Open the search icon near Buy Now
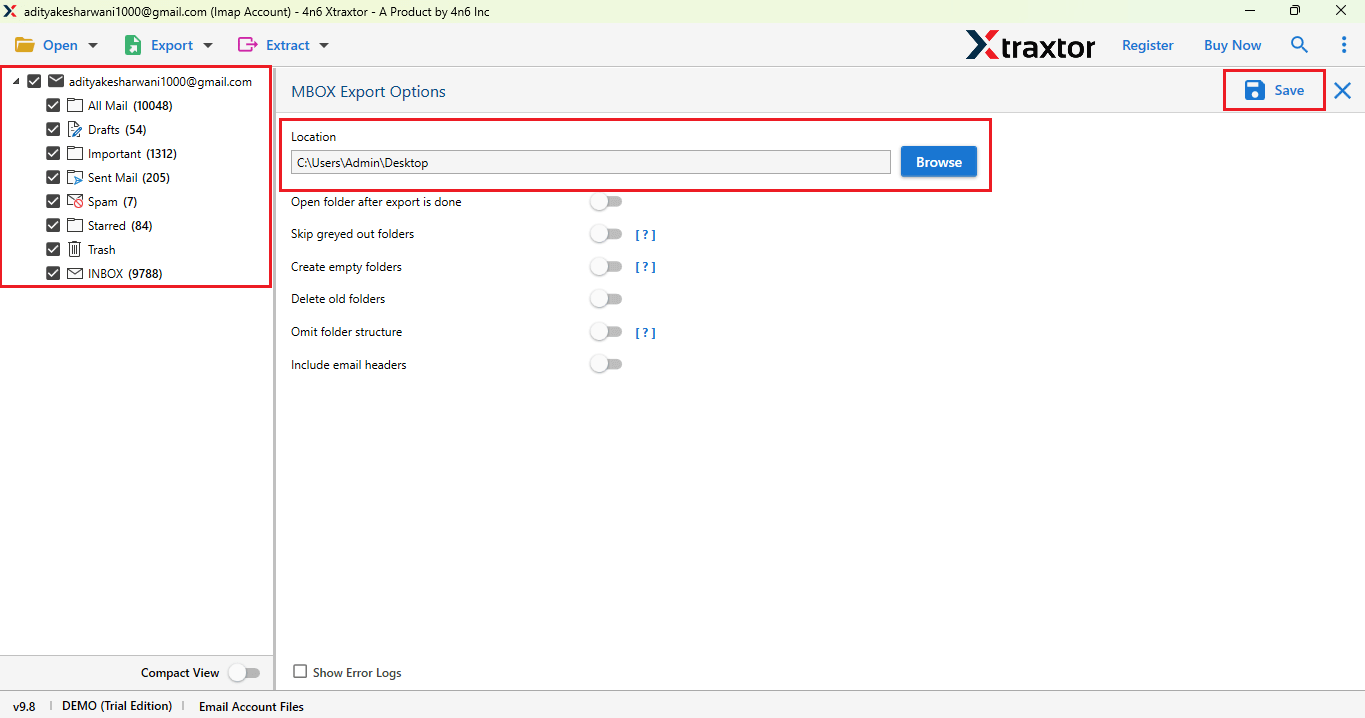Image resolution: width=1365 pixels, height=718 pixels. (1299, 45)
